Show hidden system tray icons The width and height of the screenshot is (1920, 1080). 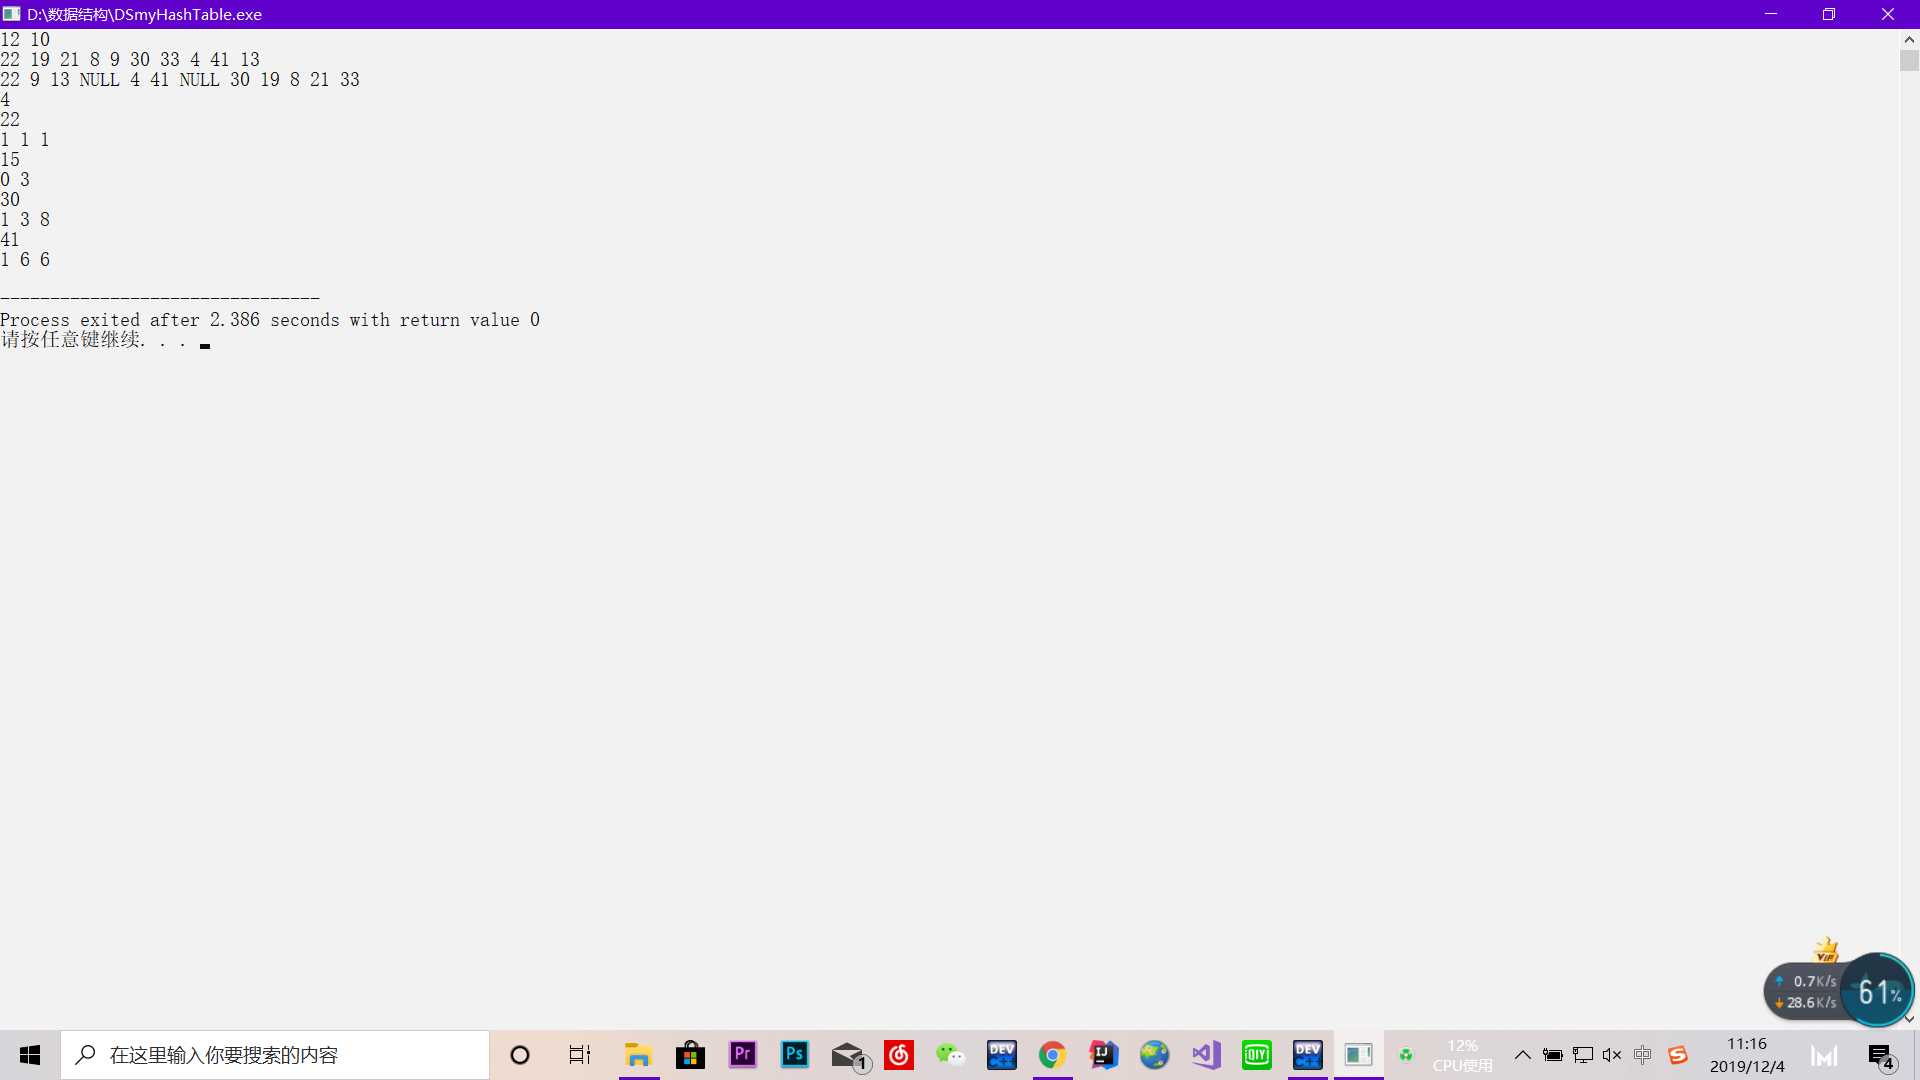(x=1523, y=1055)
